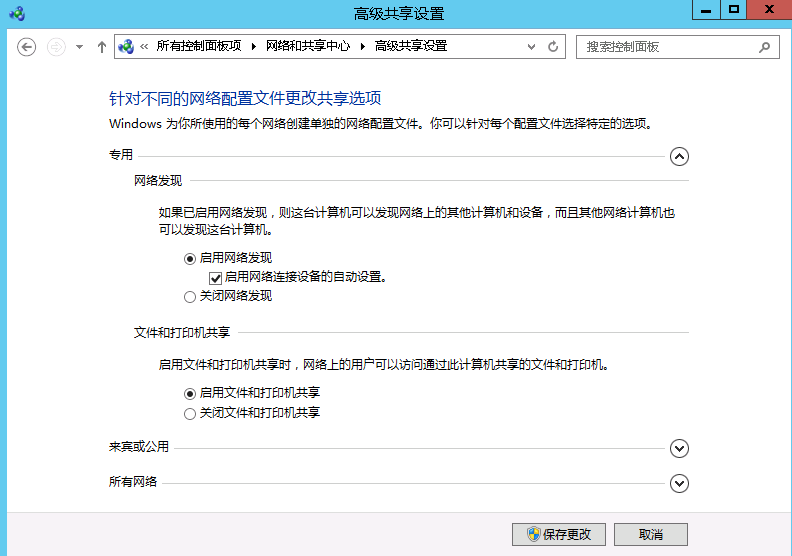Click the search magnifier icon
Viewport: 792px width, 556px height.
[765, 47]
